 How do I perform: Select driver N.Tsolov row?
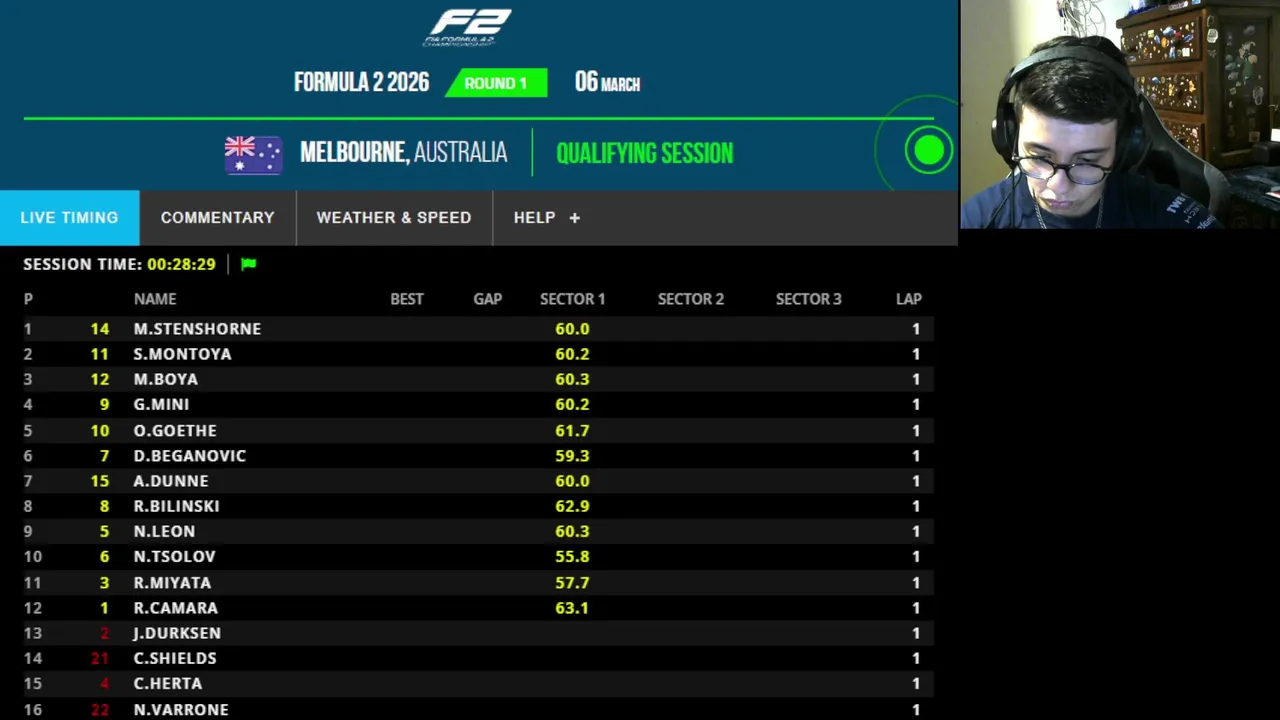478,556
